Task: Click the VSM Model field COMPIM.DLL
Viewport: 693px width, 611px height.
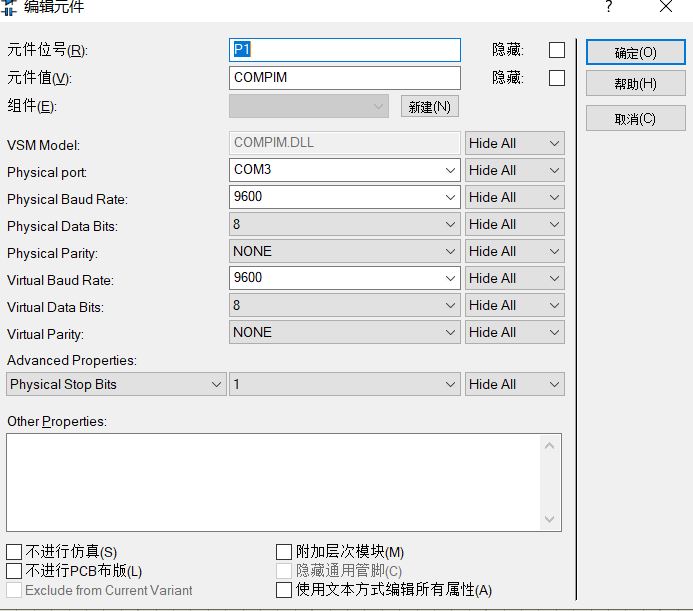Action: (345, 143)
